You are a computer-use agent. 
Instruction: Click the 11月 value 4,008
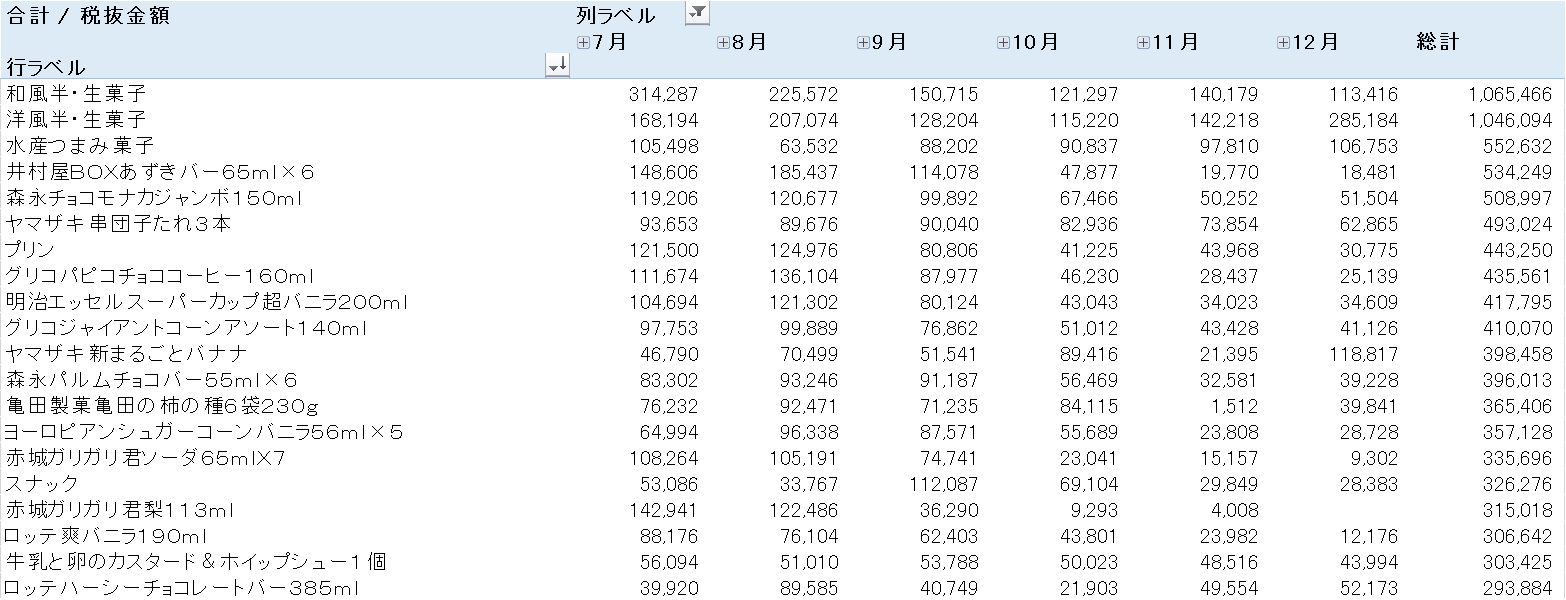1234,510
